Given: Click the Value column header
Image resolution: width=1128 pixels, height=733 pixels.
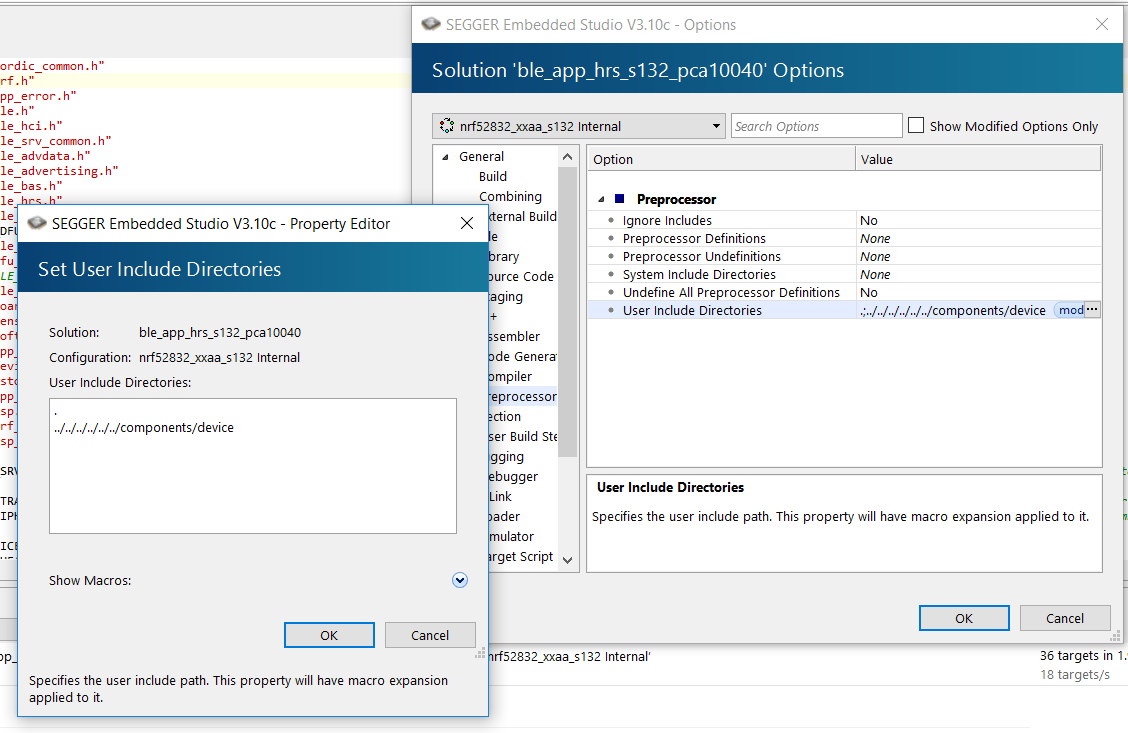Looking at the screenshot, I should (x=978, y=159).
